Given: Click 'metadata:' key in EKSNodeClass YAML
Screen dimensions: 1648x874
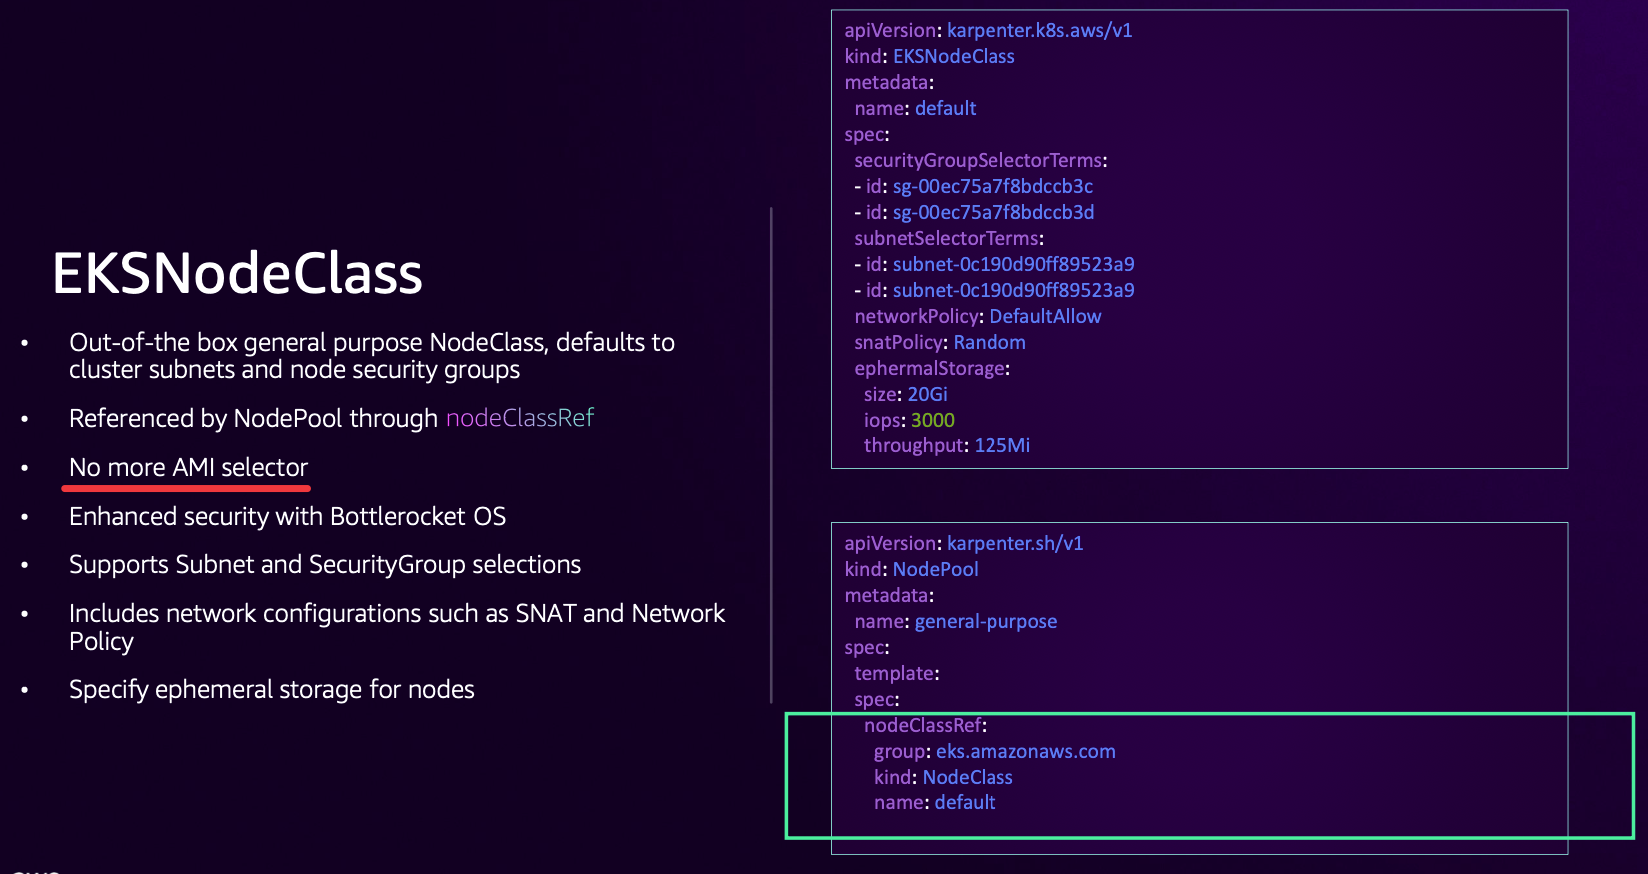Looking at the screenshot, I should [889, 83].
